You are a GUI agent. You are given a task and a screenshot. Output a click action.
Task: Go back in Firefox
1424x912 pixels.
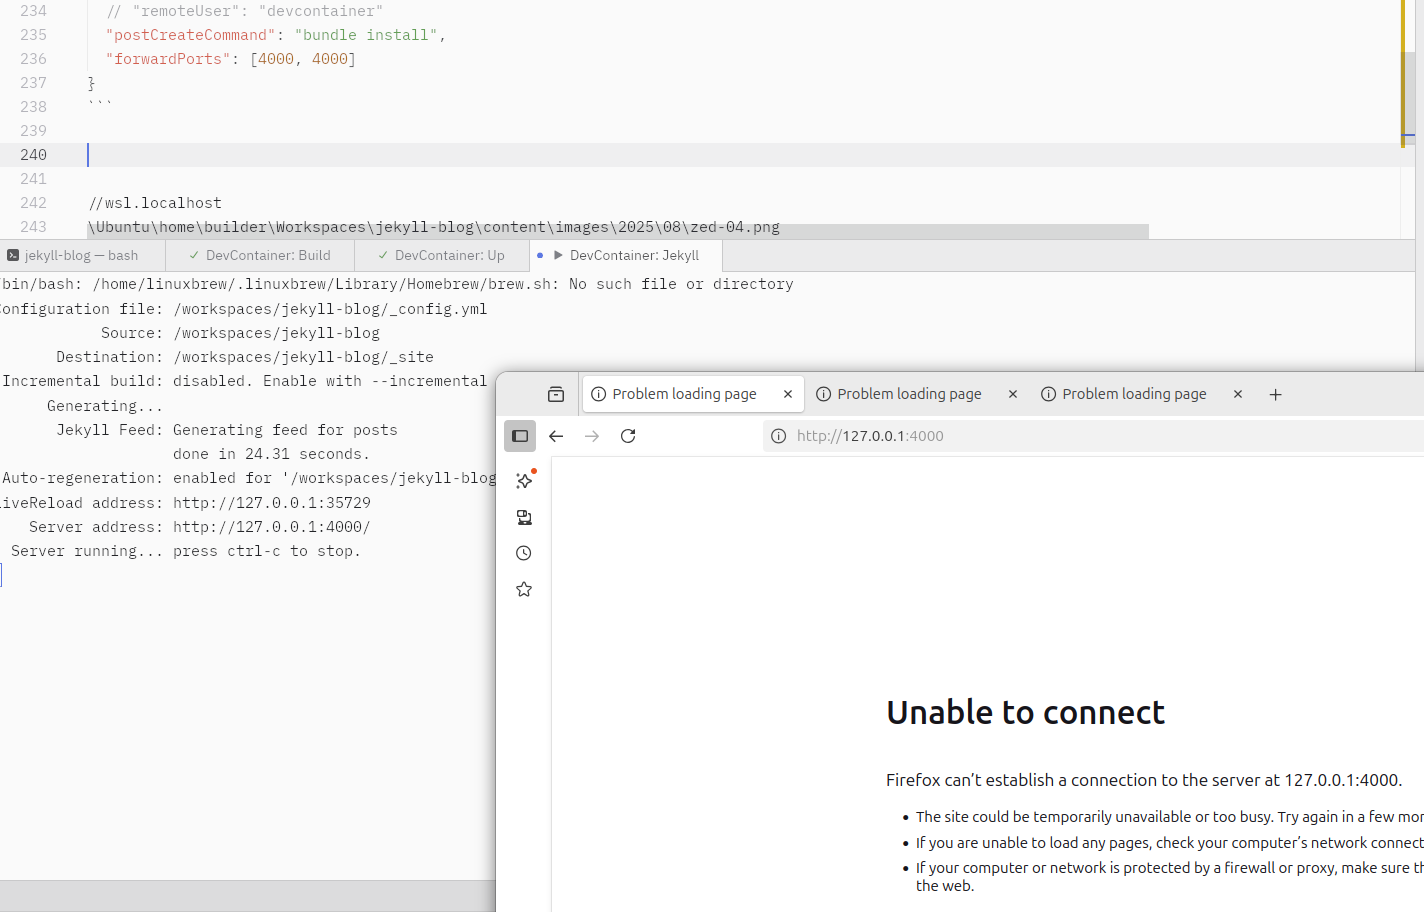tap(556, 436)
